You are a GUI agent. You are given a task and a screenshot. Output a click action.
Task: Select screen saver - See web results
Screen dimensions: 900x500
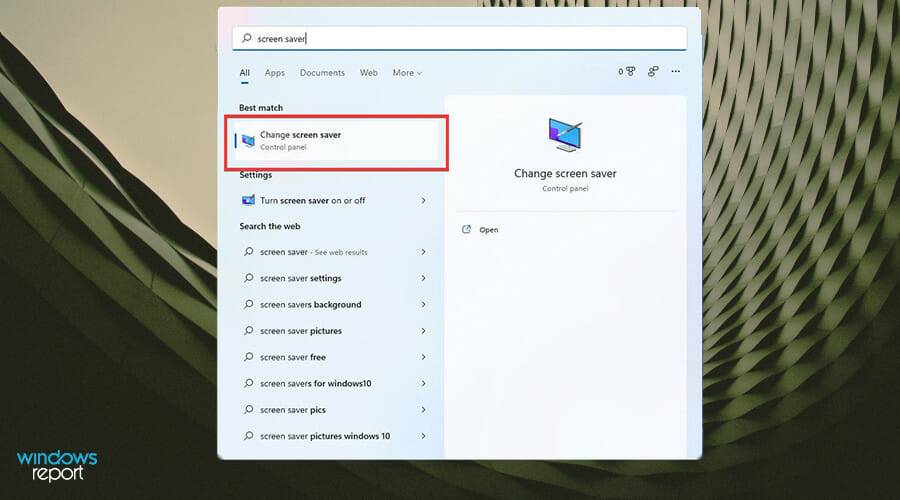[x=336, y=252]
